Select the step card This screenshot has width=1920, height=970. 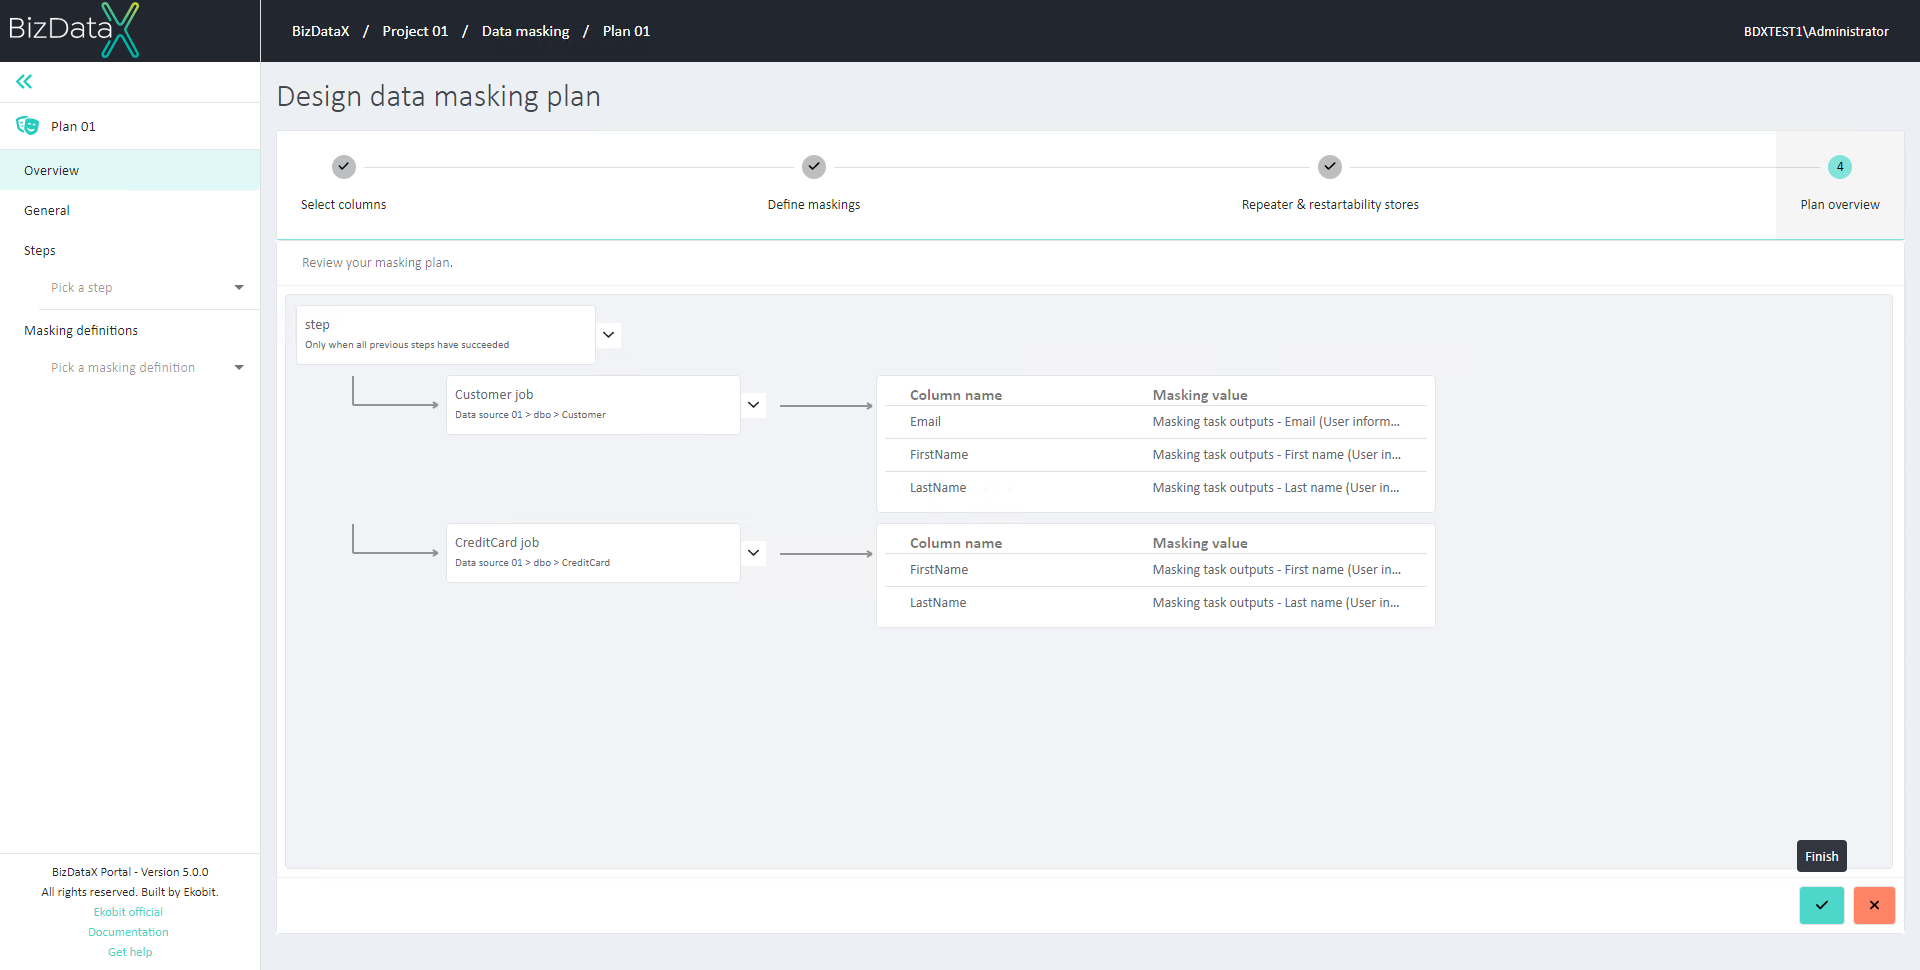point(446,335)
